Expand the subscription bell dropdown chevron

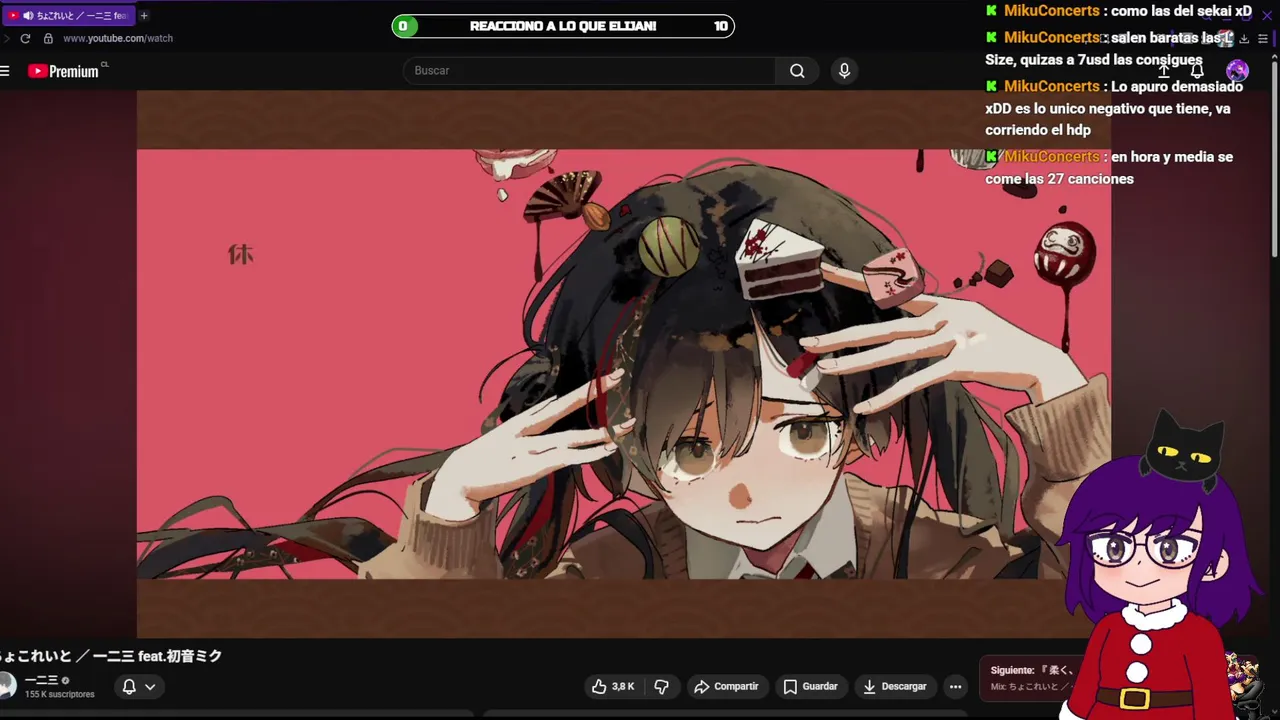coord(150,686)
